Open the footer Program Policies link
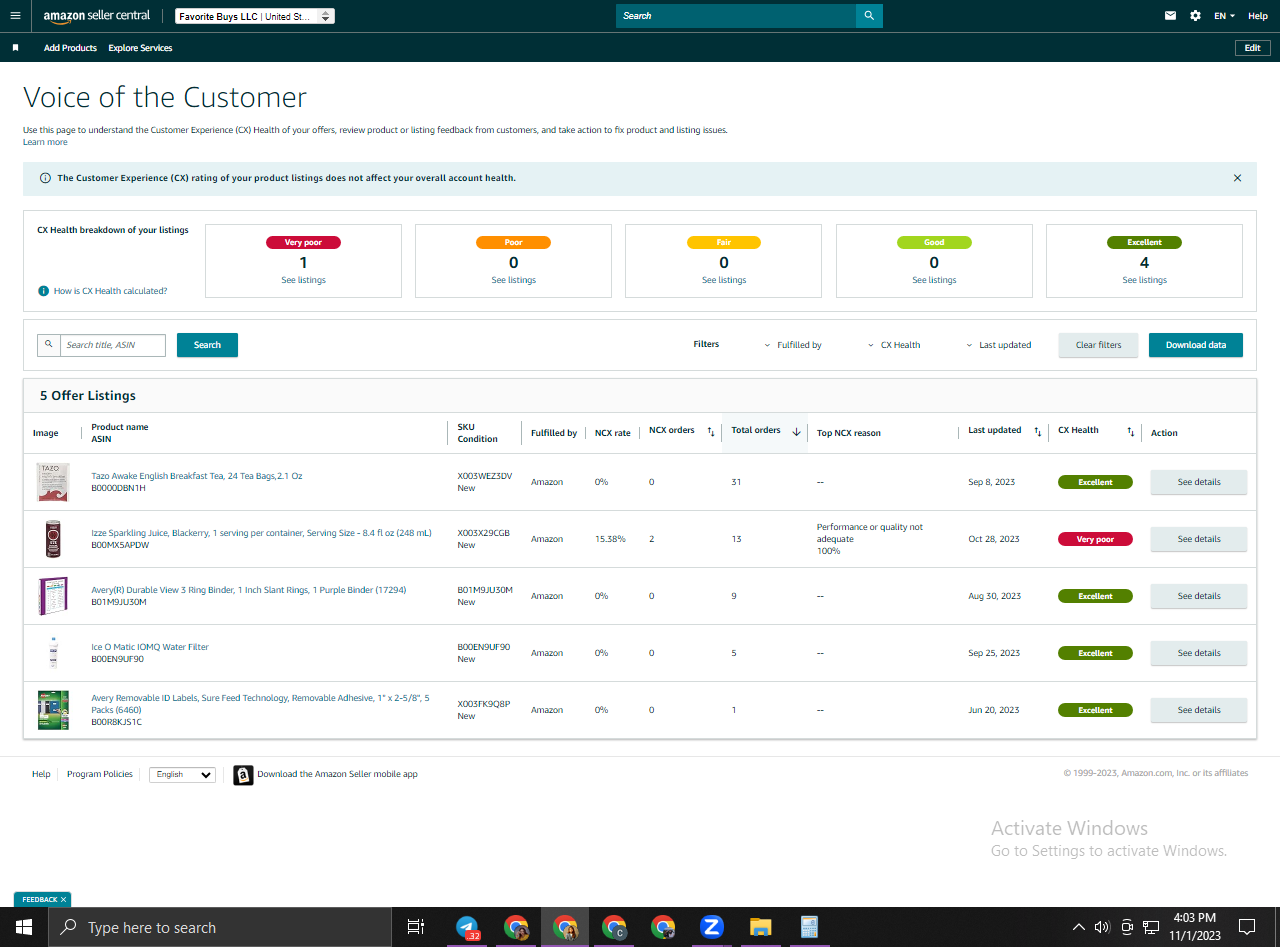The image size is (1280, 947). click(100, 774)
